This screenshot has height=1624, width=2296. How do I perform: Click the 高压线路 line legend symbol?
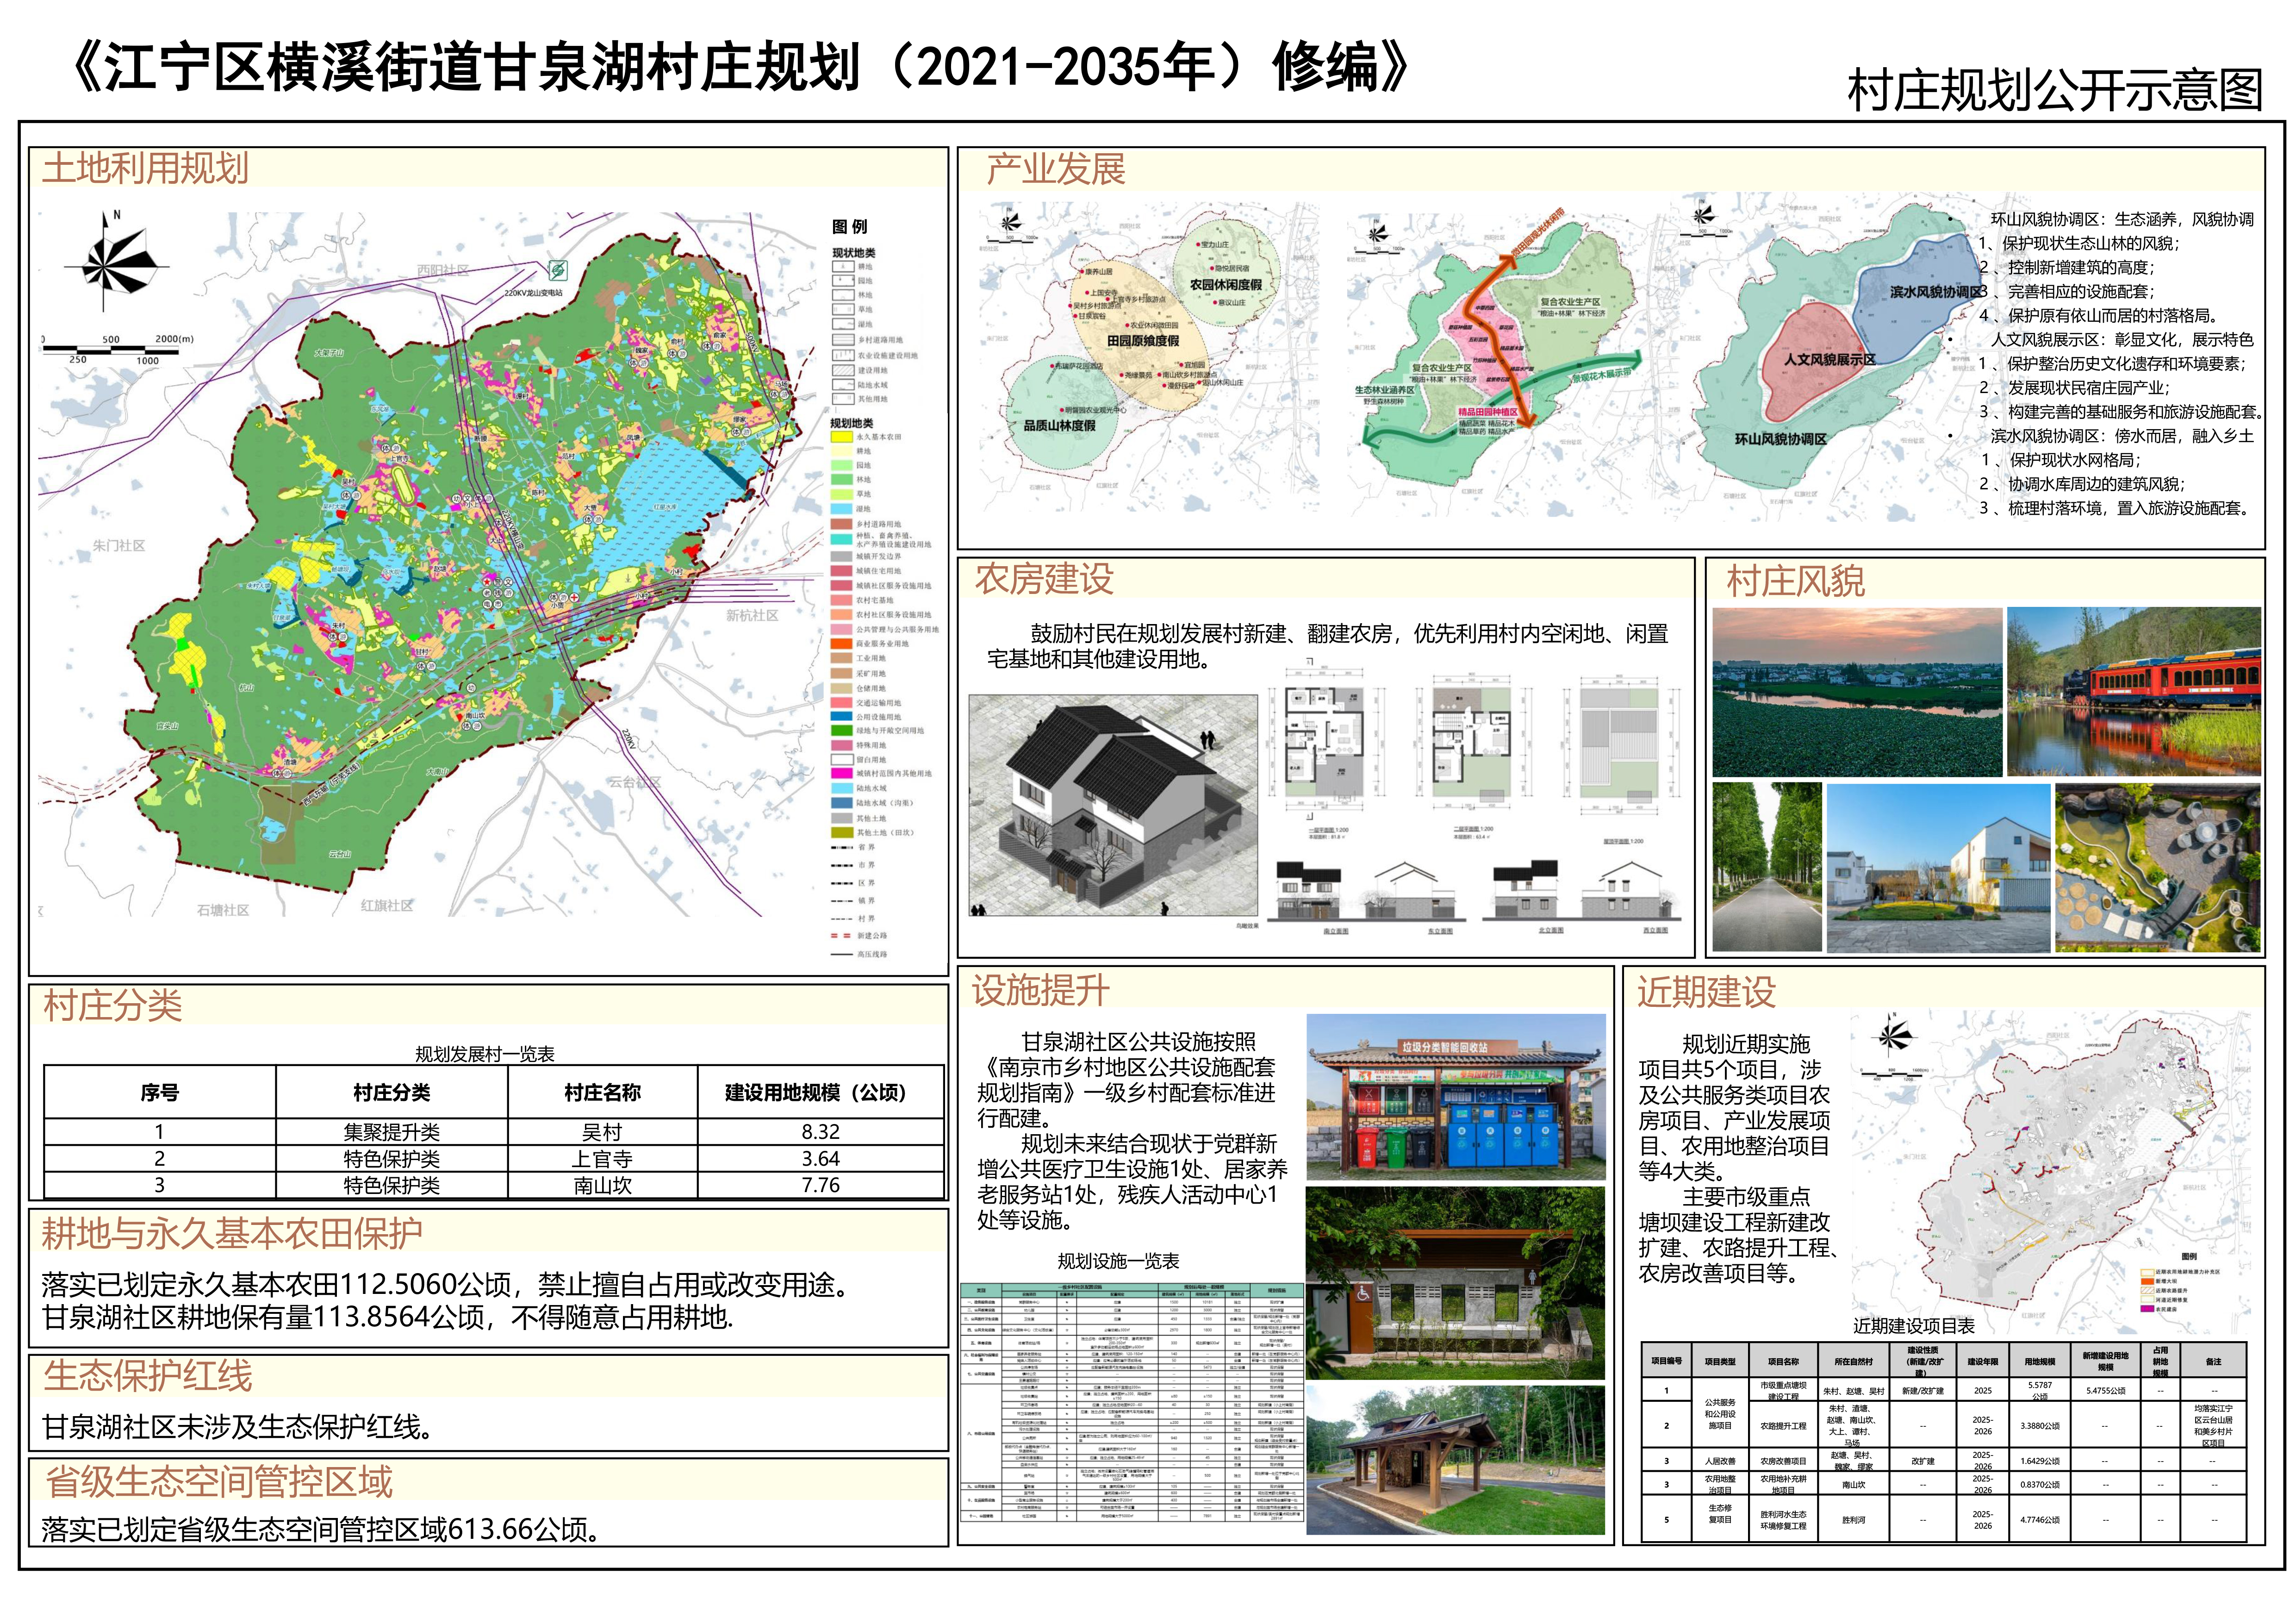click(841, 954)
